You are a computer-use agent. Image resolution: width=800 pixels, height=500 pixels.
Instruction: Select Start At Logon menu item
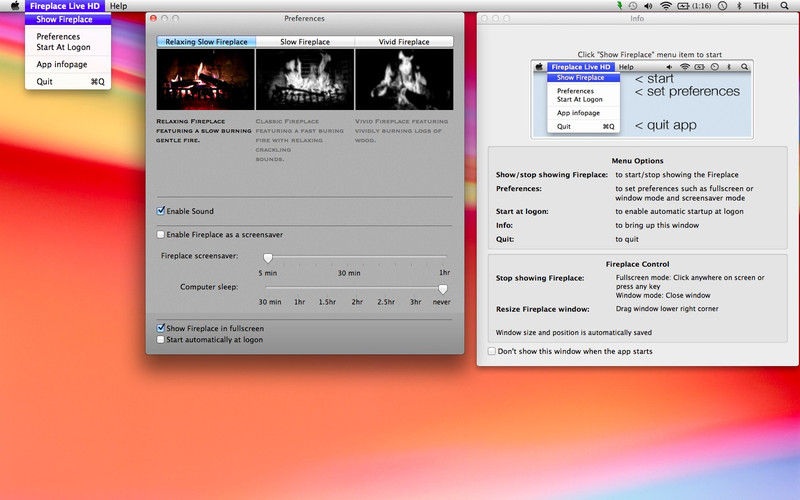point(68,47)
